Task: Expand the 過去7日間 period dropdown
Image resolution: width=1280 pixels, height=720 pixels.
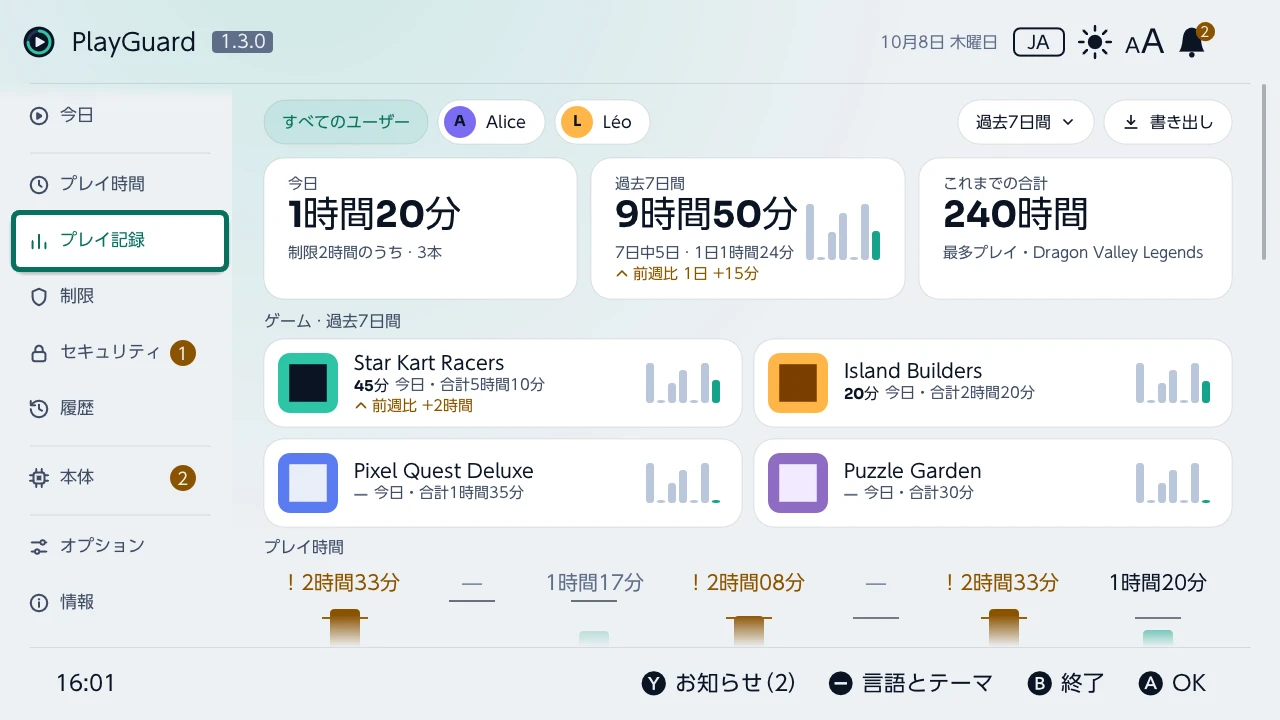Action: click(x=1026, y=122)
